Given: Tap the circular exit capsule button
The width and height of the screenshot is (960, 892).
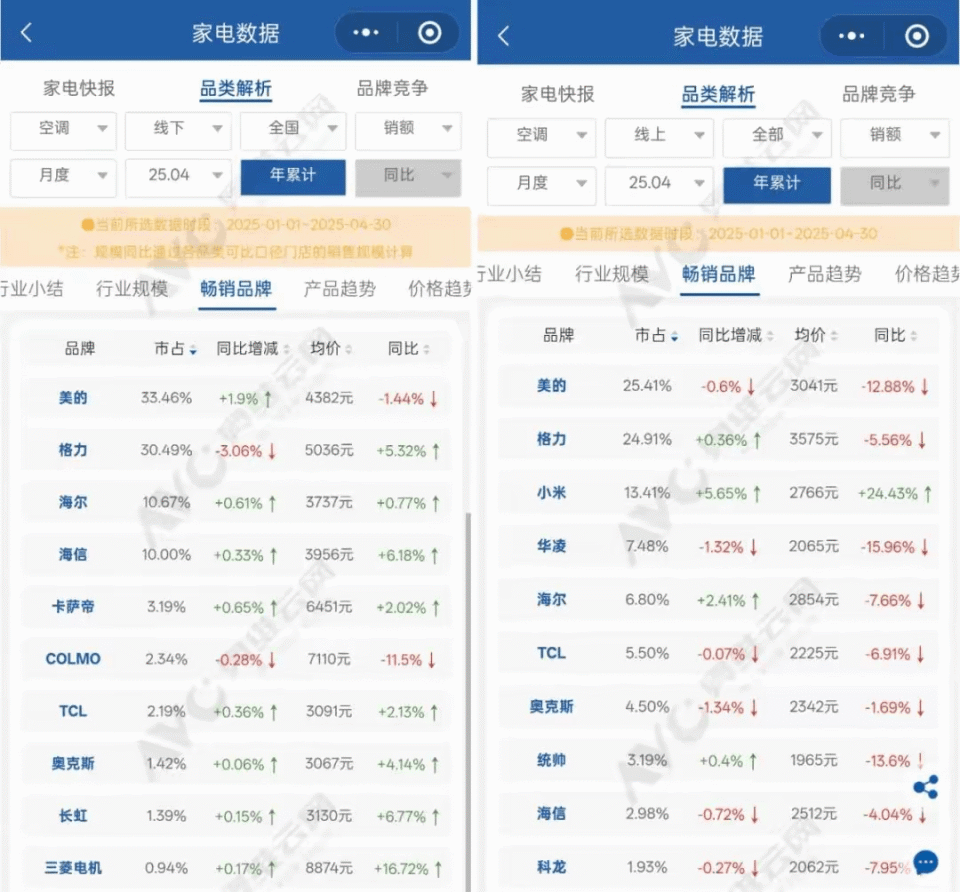Looking at the screenshot, I should pyautogui.click(x=429, y=32).
